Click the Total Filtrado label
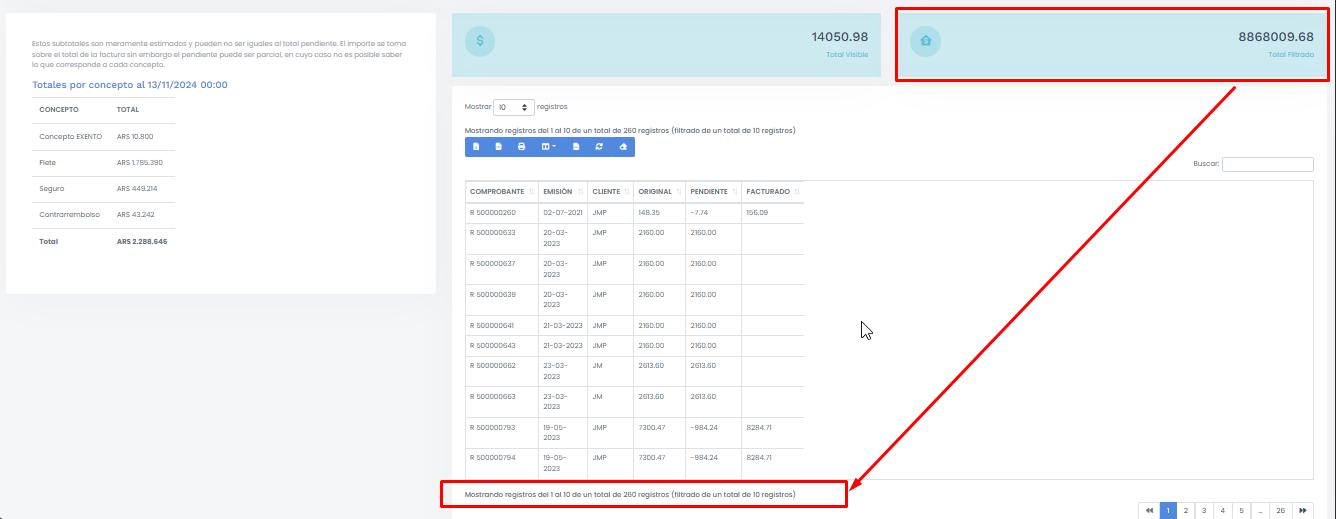1336x519 pixels. 1291,54
